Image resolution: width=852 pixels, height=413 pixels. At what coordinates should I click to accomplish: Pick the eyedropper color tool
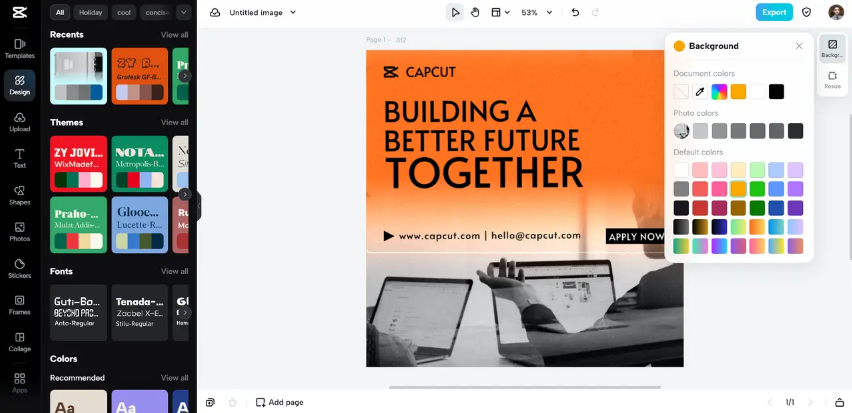point(700,92)
